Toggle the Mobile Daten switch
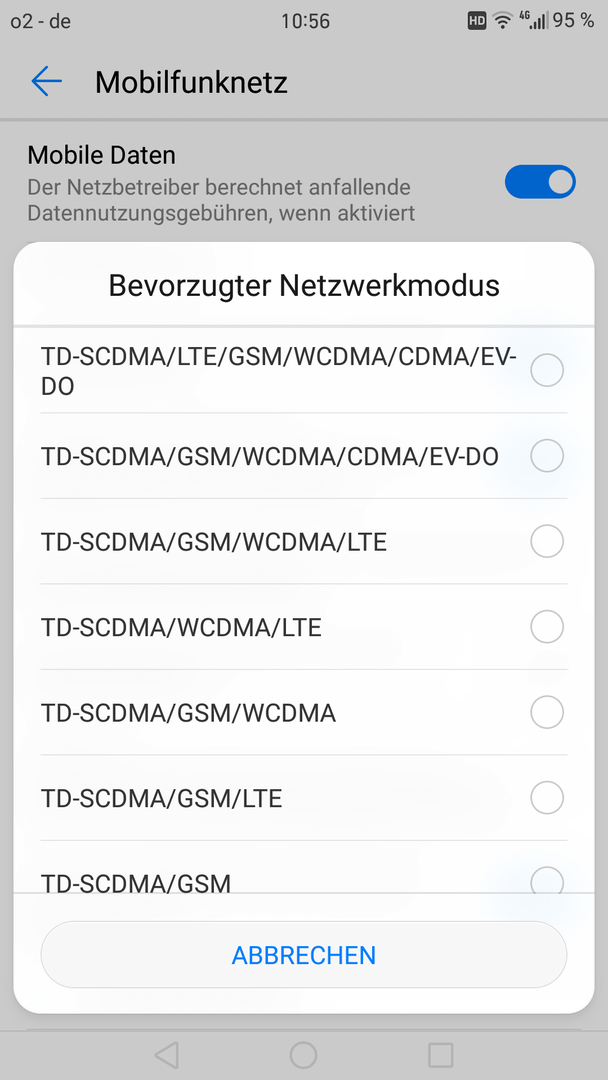Screen dimensions: 608x1080 click(x=540, y=182)
